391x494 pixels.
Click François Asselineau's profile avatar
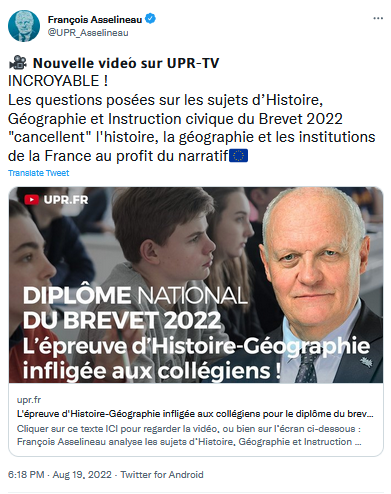point(24,26)
